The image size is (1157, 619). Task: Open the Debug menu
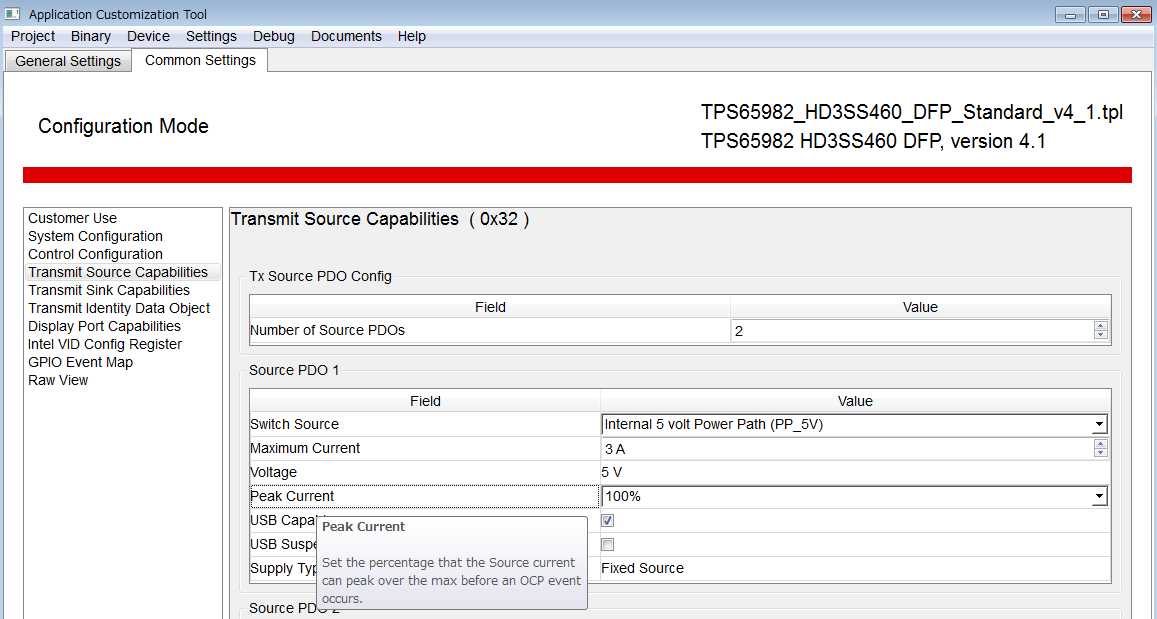click(274, 36)
